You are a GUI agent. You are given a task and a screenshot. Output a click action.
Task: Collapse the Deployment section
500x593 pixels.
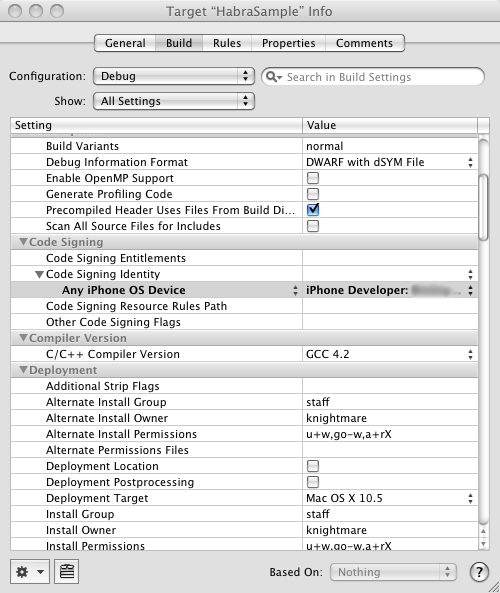click(23, 369)
